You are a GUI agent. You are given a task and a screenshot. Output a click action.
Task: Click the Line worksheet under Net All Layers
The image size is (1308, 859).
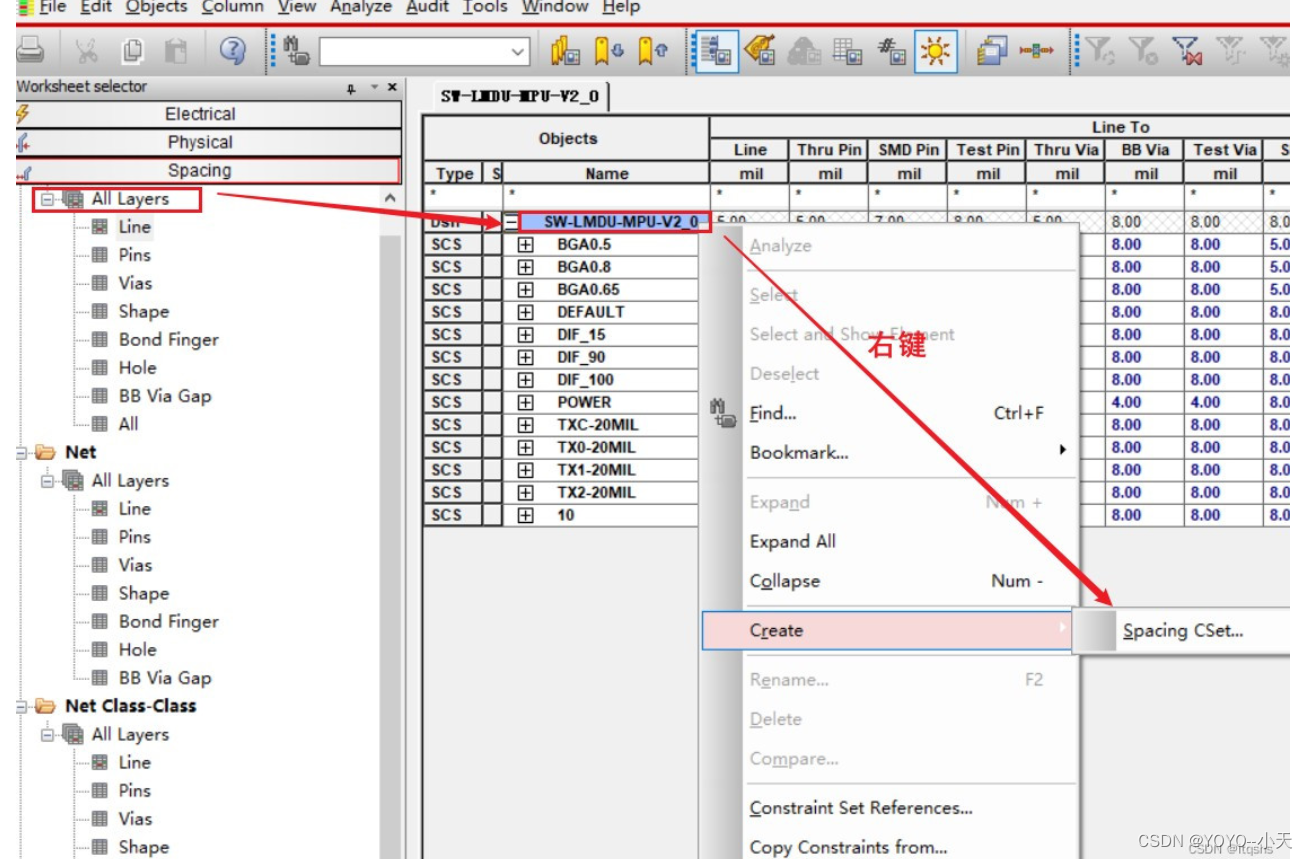(x=135, y=508)
